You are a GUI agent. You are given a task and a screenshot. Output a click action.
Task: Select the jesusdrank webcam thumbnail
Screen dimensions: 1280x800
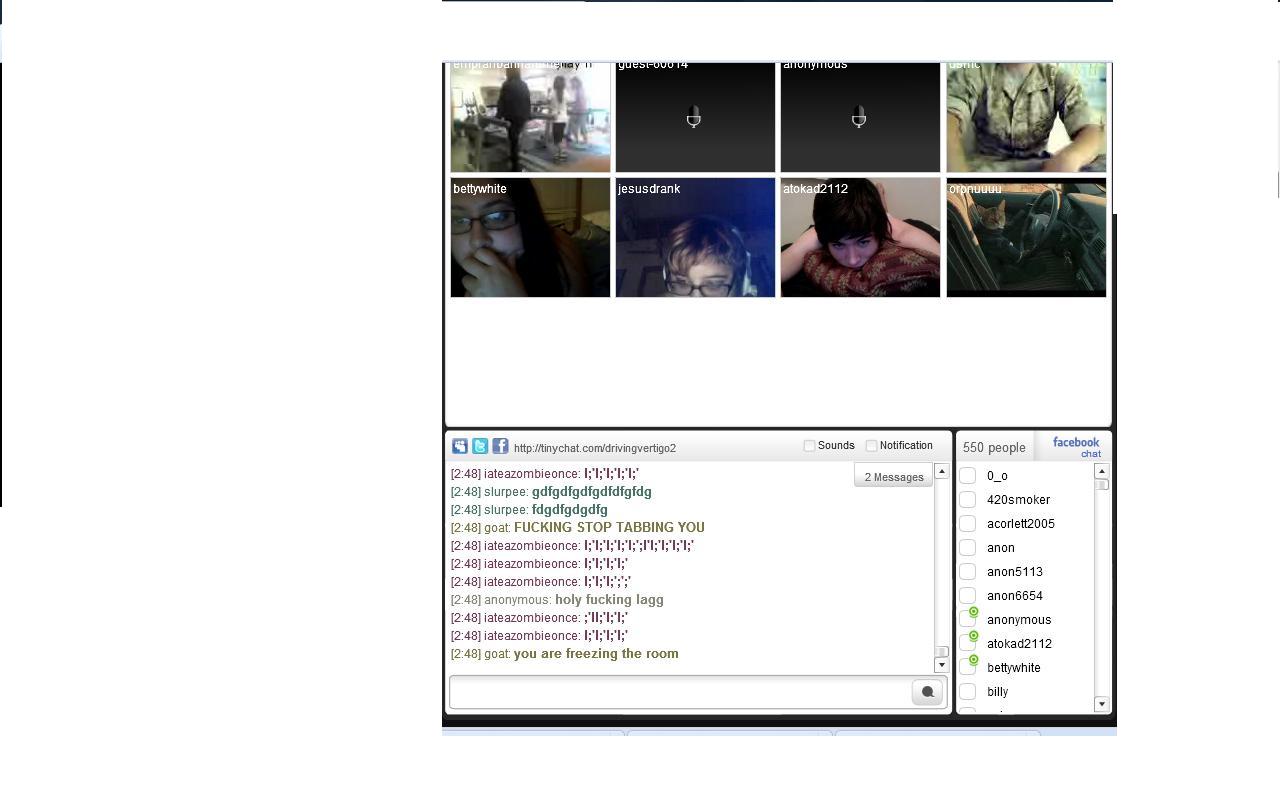point(695,238)
